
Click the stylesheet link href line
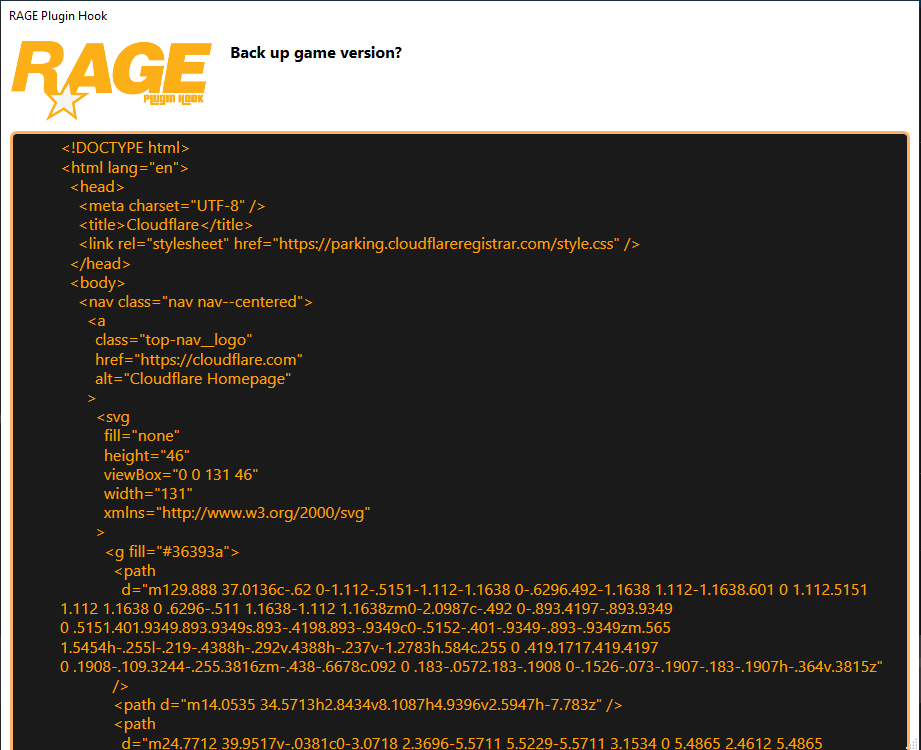pyautogui.click(x=359, y=244)
